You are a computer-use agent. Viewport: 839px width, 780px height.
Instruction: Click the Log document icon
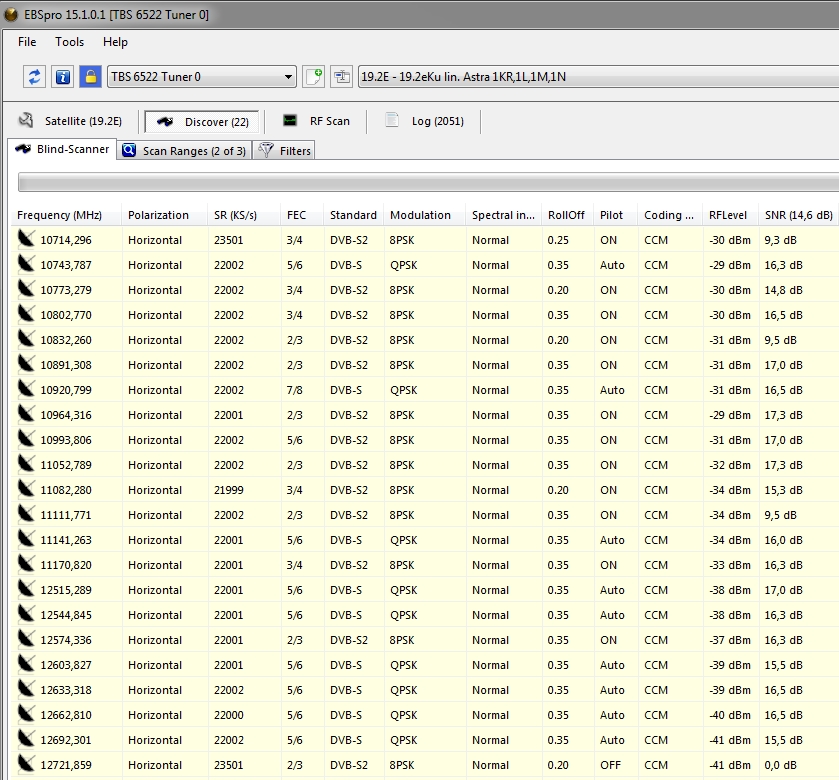[x=392, y=120]
